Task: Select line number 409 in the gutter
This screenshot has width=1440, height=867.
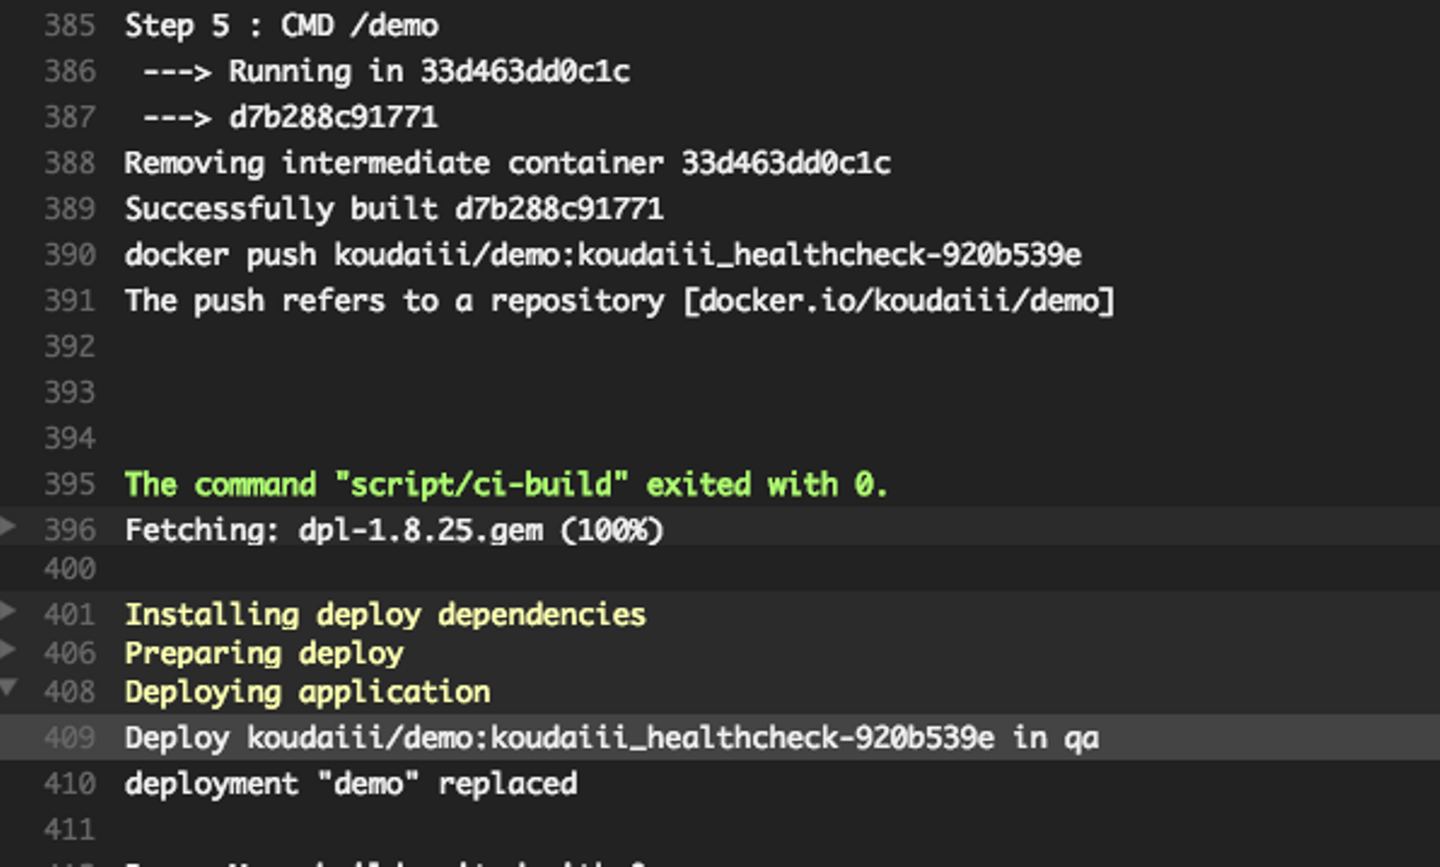Action: point(69,738)
